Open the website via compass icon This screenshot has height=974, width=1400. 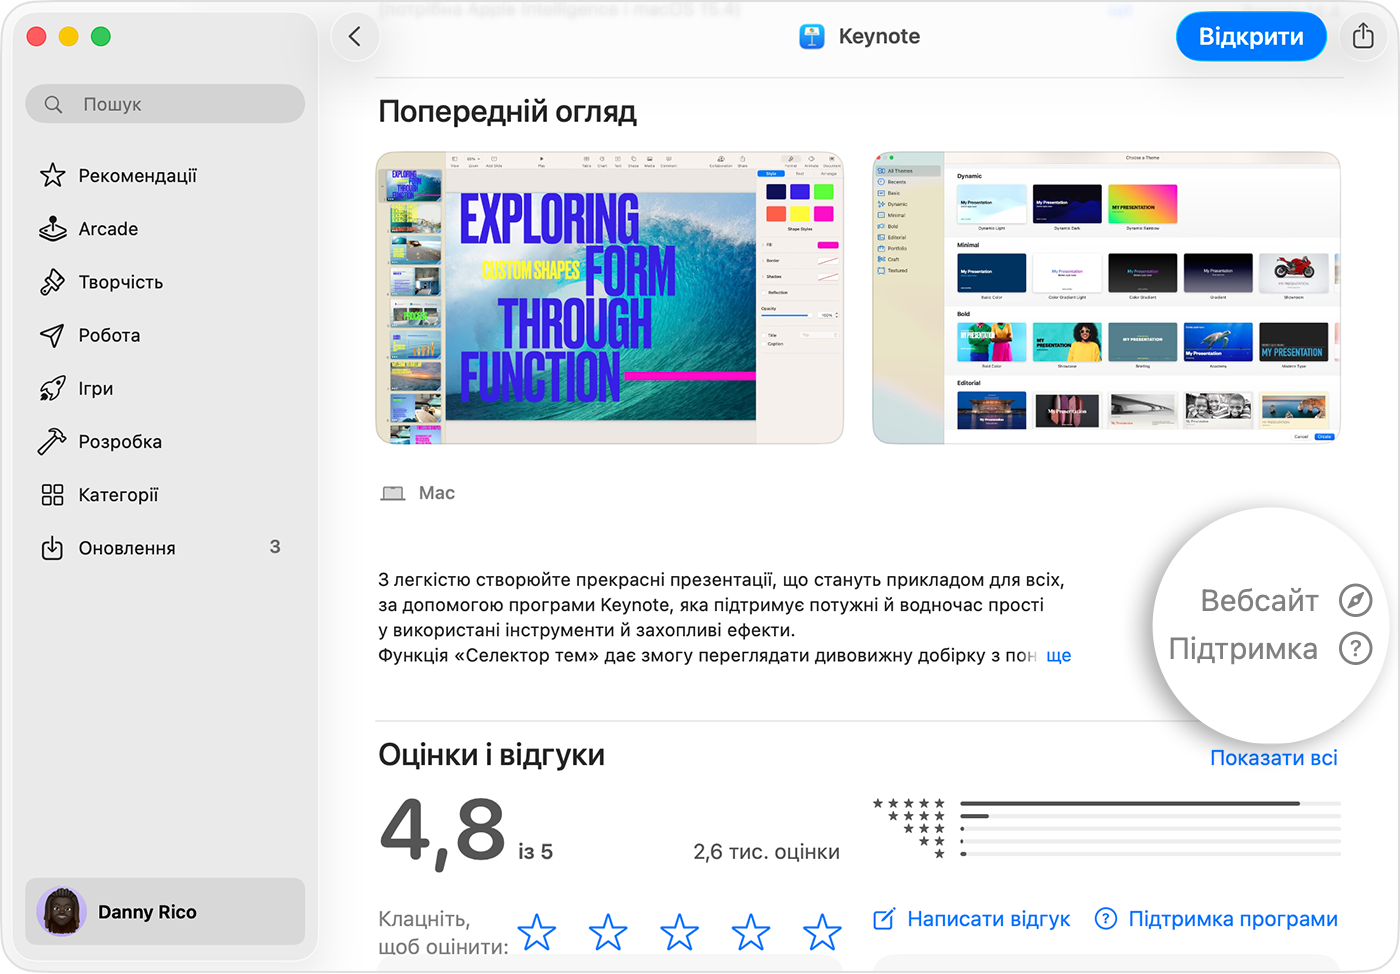point(1354,600)
